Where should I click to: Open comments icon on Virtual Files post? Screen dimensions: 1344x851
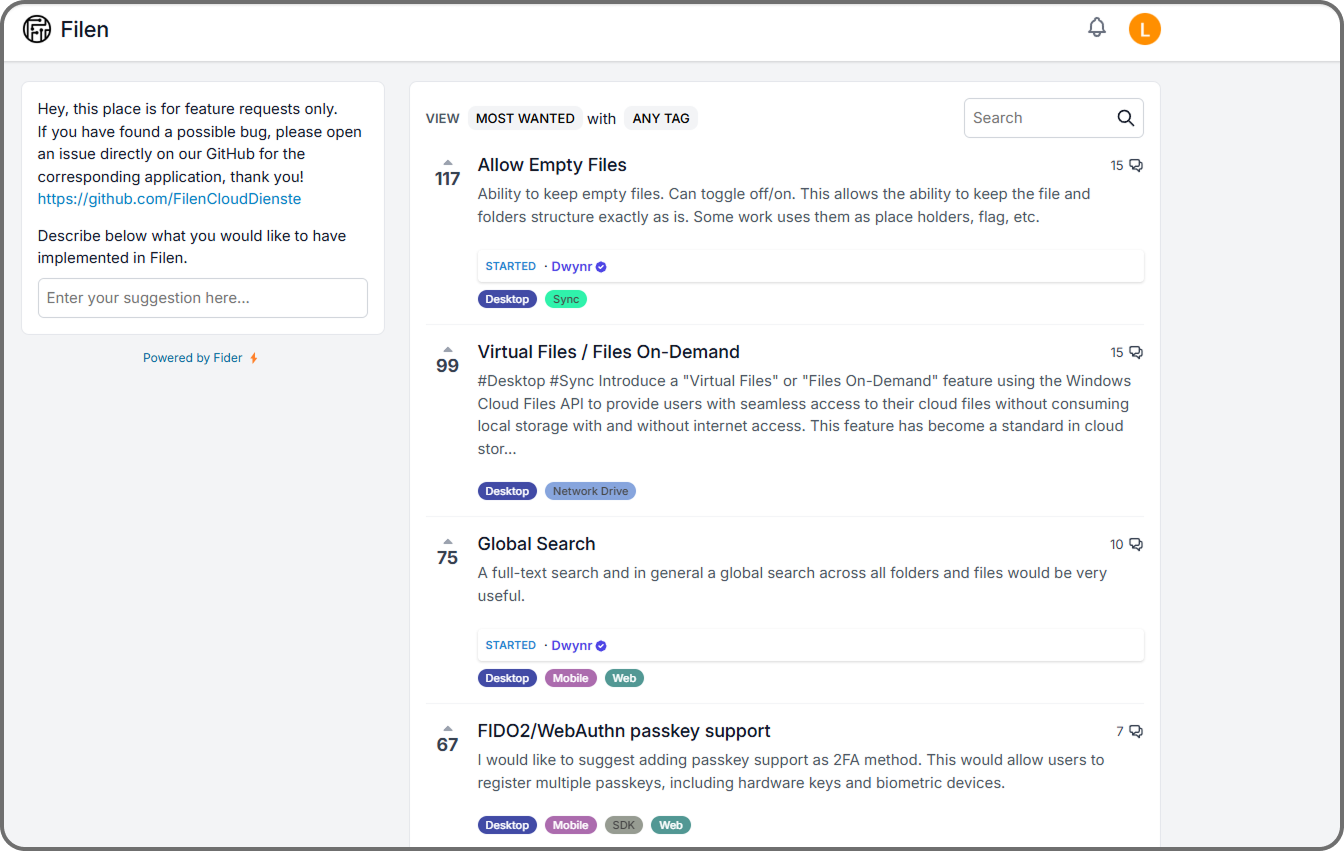(1136, 353)
